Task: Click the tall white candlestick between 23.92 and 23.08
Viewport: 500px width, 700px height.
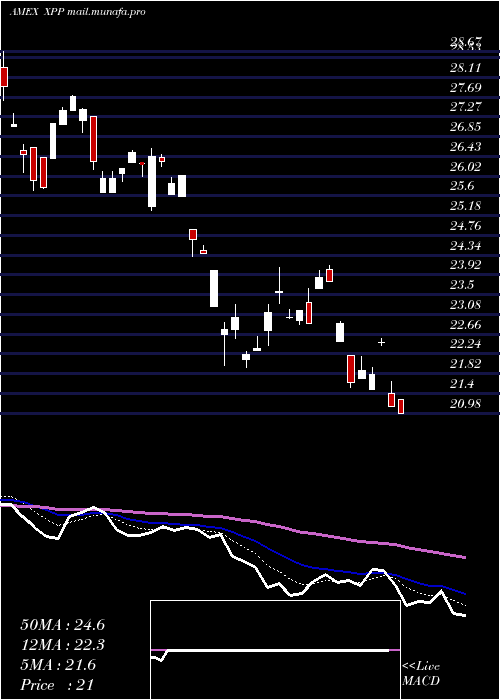Action: [214, 288]
